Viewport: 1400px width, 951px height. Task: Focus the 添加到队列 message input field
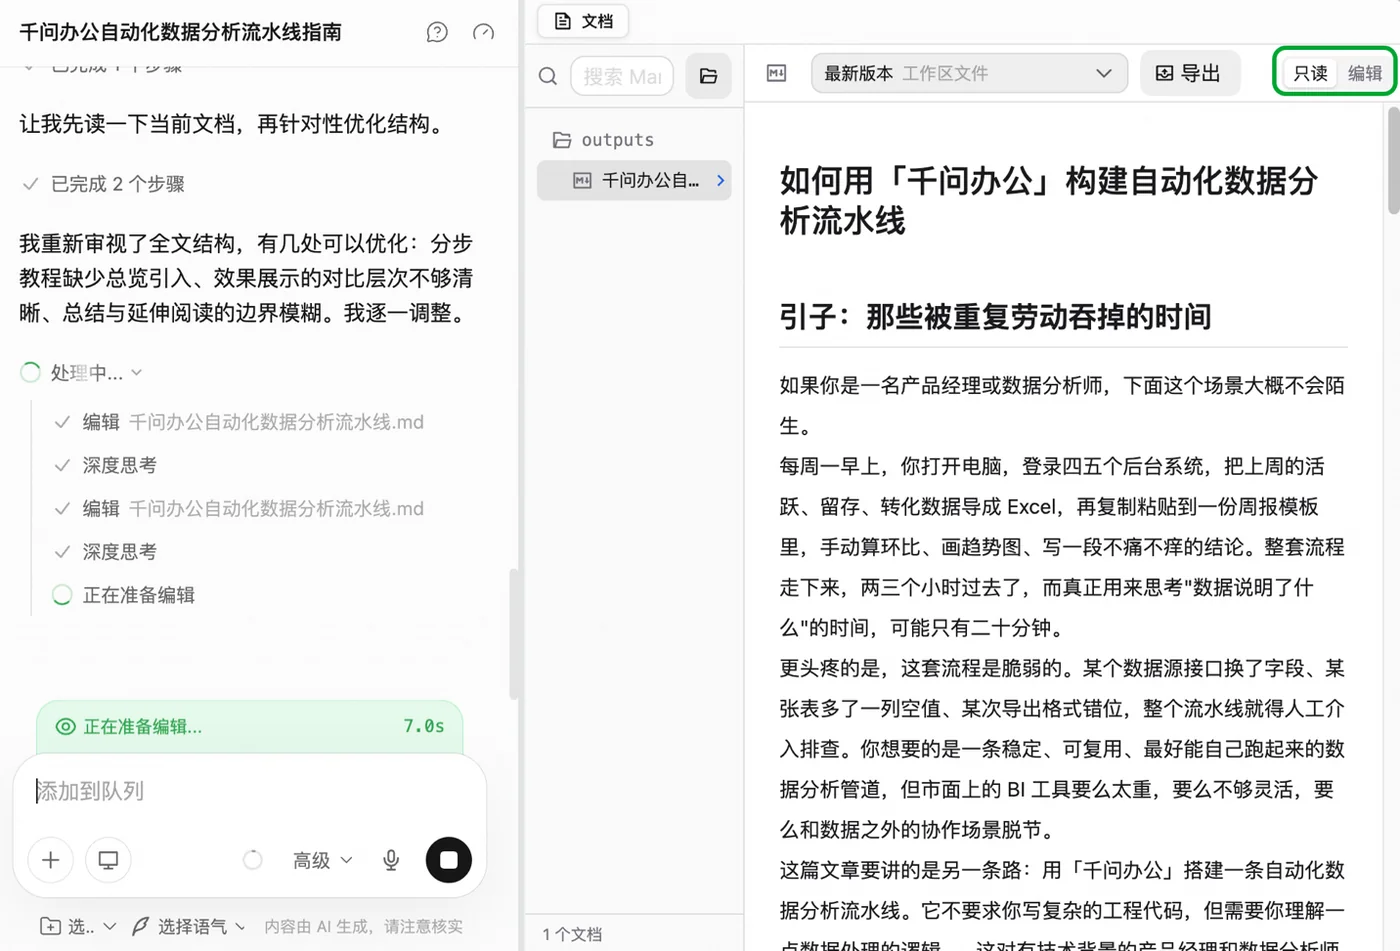point(250,791)
